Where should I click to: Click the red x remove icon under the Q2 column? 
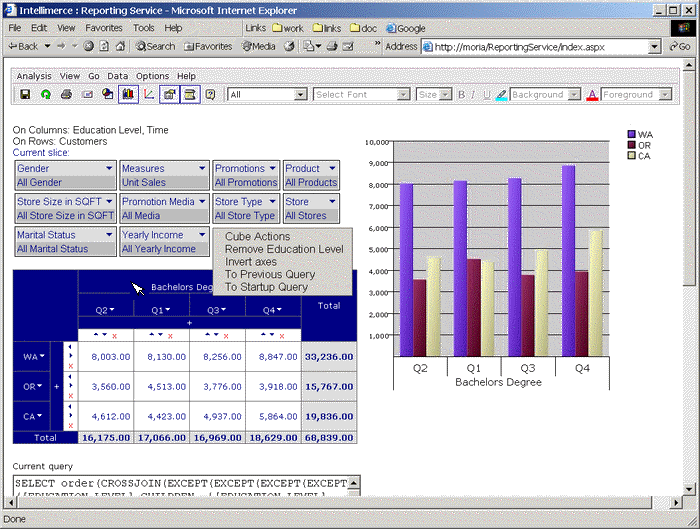pos(115,336)
